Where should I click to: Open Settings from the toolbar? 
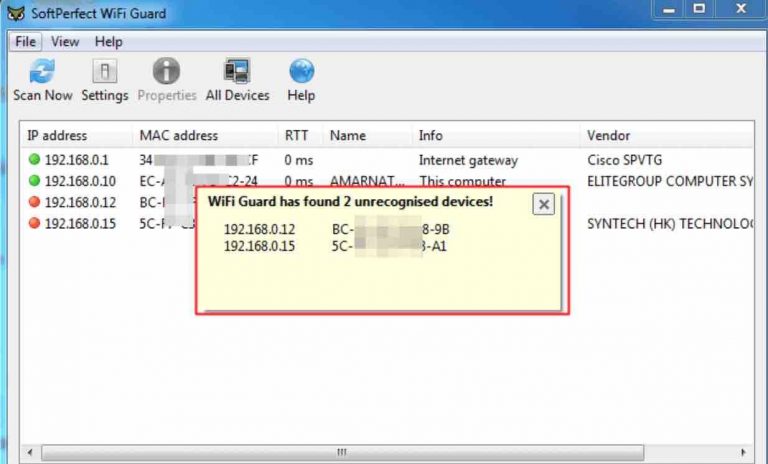pyautogui.click(x=104, y=73)
